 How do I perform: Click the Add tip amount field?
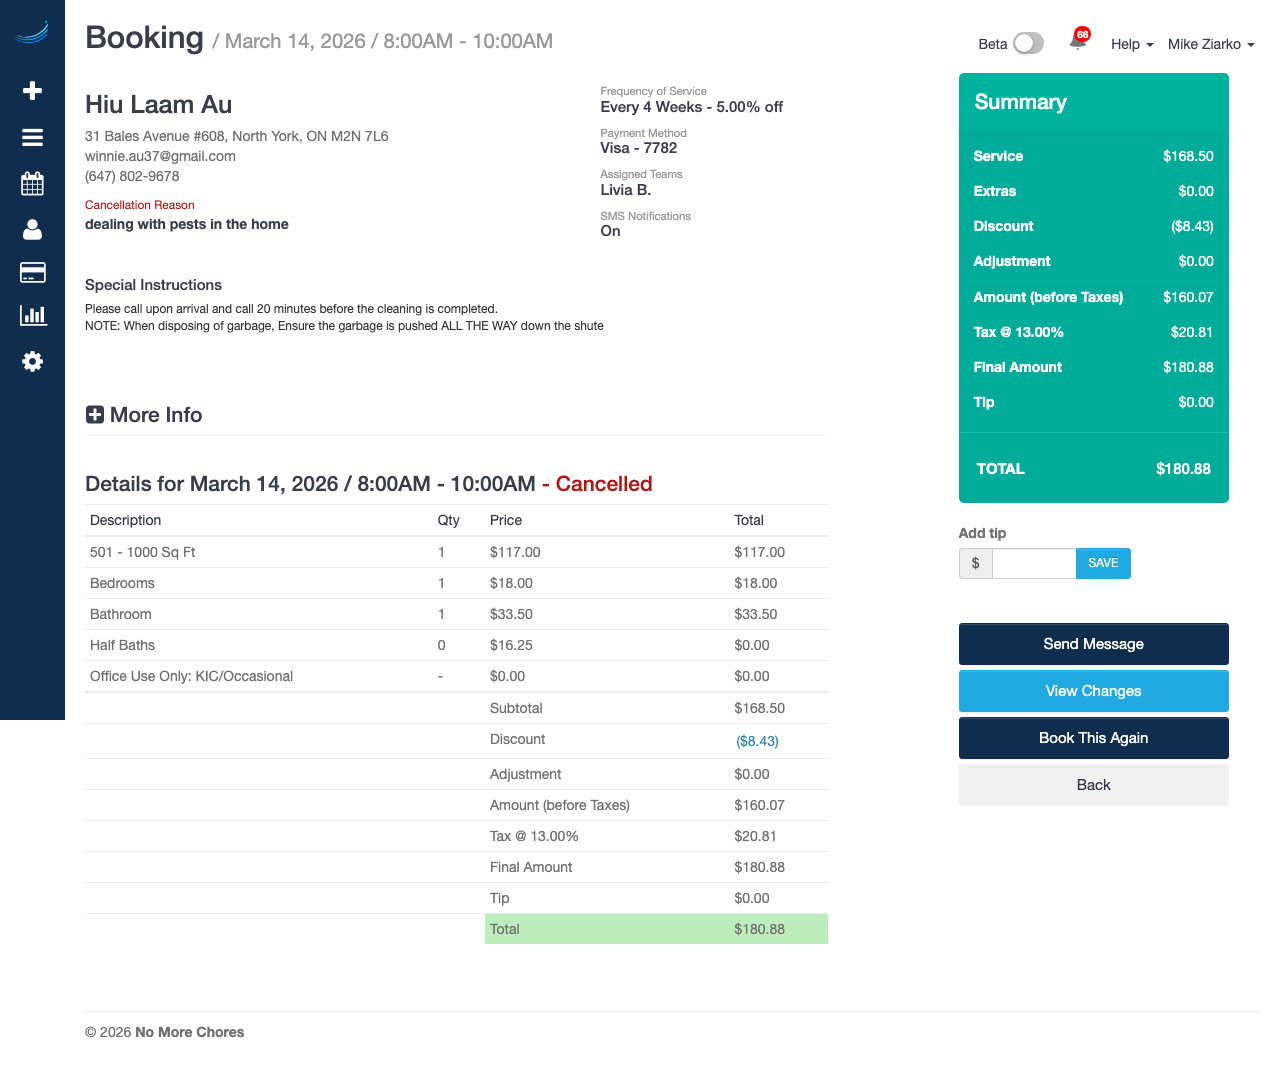pos(1033,563)
